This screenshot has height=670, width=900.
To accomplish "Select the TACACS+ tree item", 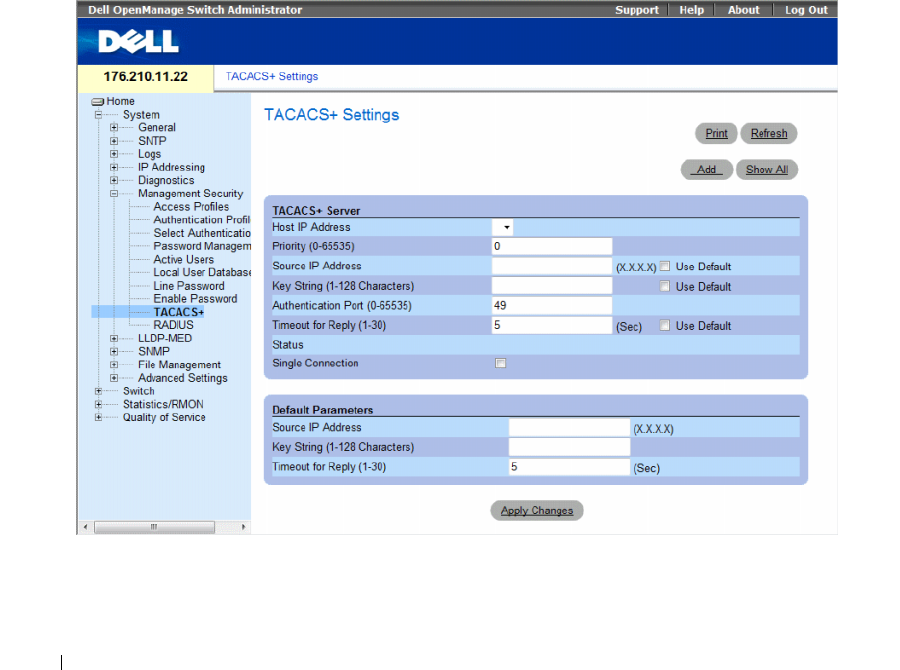I will (179, 312).
